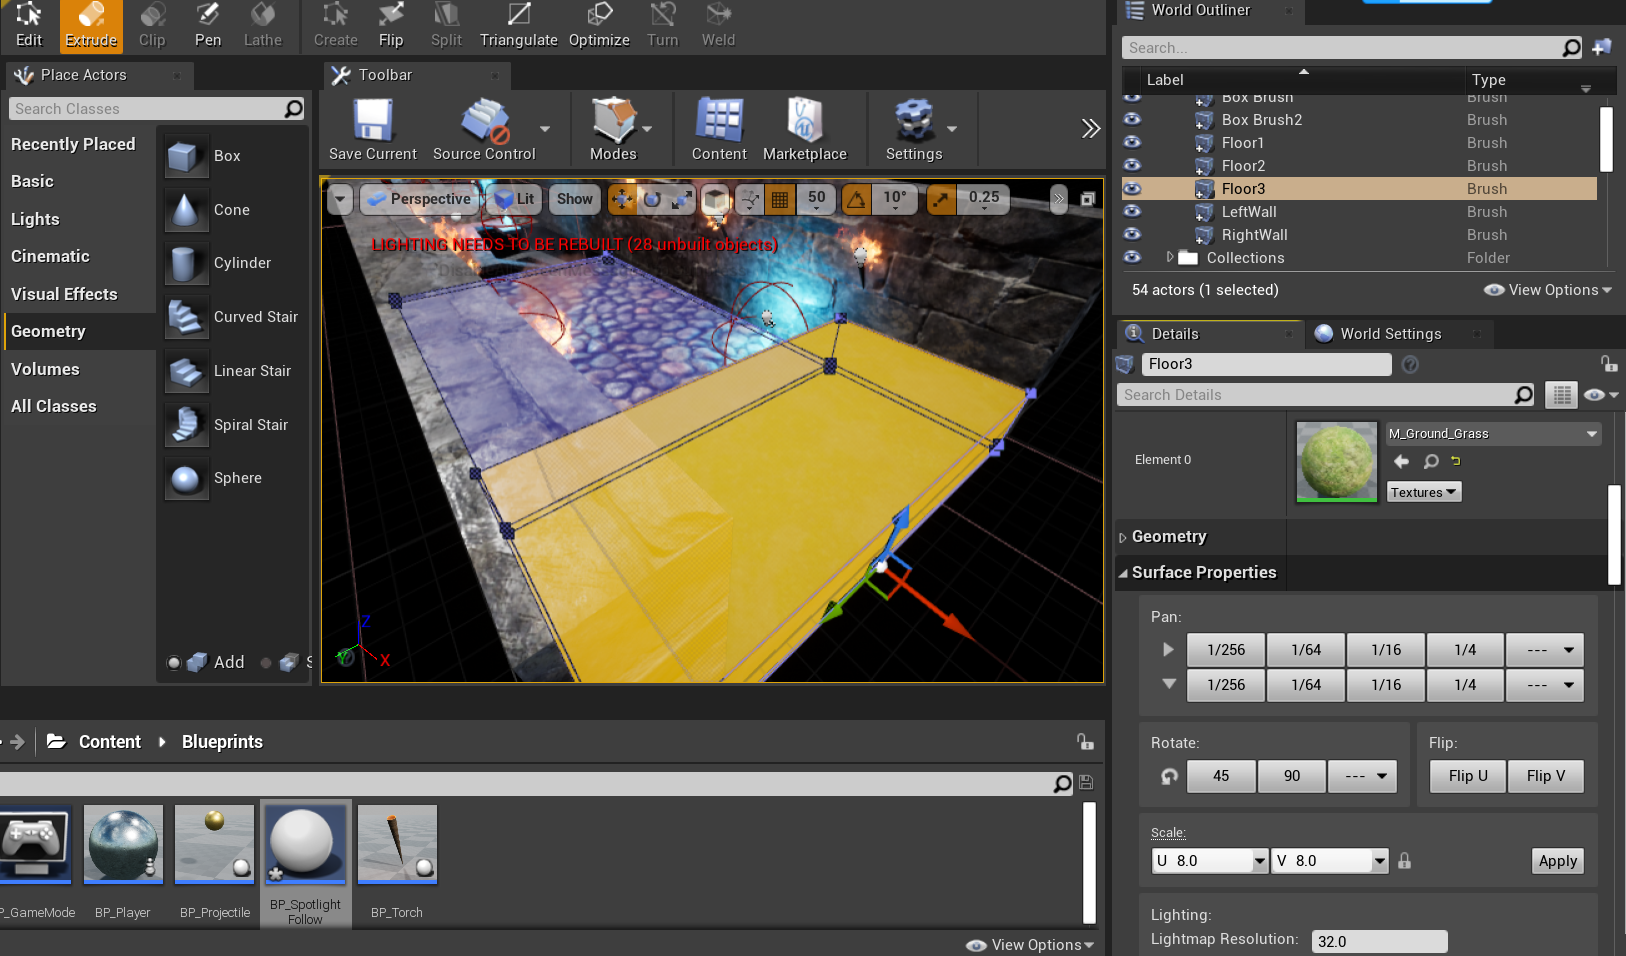Toggle visibility of Box Brush2
The width and height of the screenshot is (1626, 956).
(1132, 118)
